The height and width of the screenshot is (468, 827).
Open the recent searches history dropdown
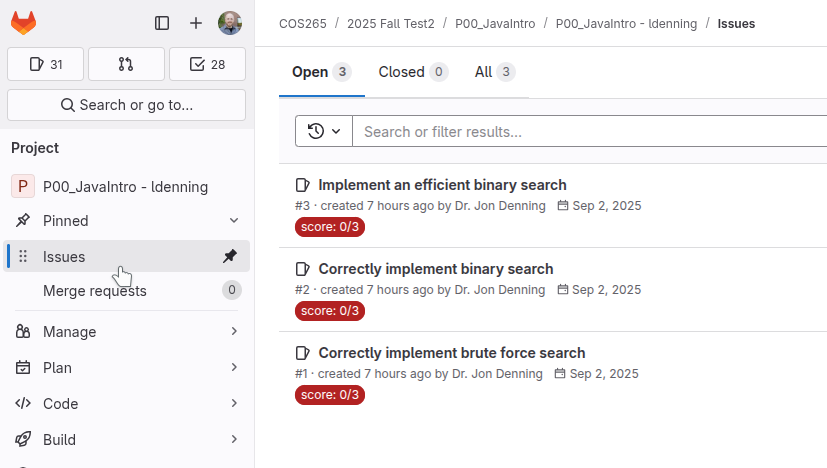pyautogui.click(x=324, y=131)
